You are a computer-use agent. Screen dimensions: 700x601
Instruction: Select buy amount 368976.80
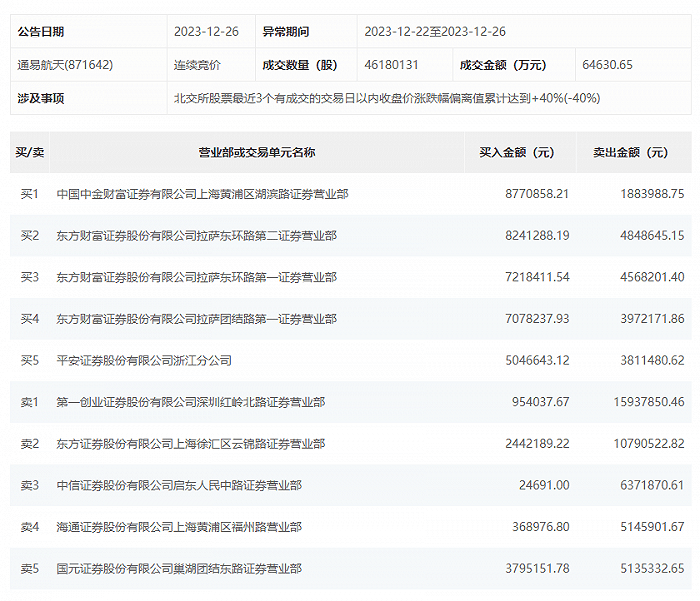point(541,527)
